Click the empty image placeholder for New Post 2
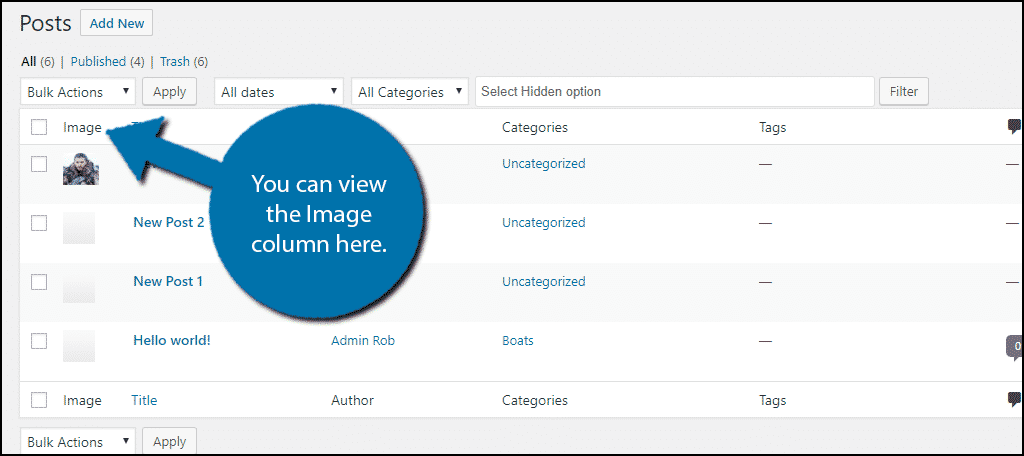 click(79, 227)
